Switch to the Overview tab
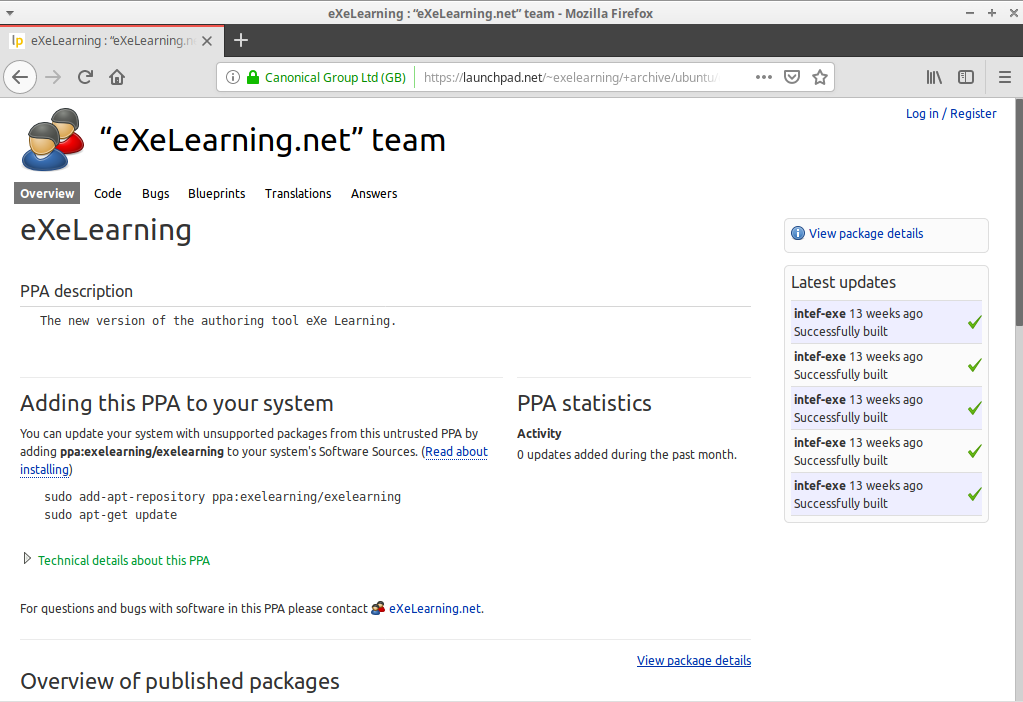 [47, 193]
